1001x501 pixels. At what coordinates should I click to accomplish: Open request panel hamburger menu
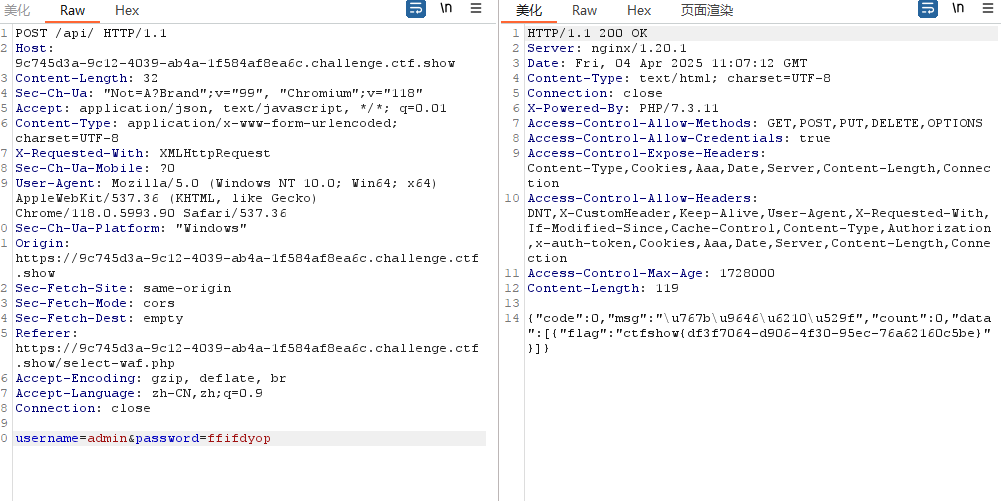point(476,8)
